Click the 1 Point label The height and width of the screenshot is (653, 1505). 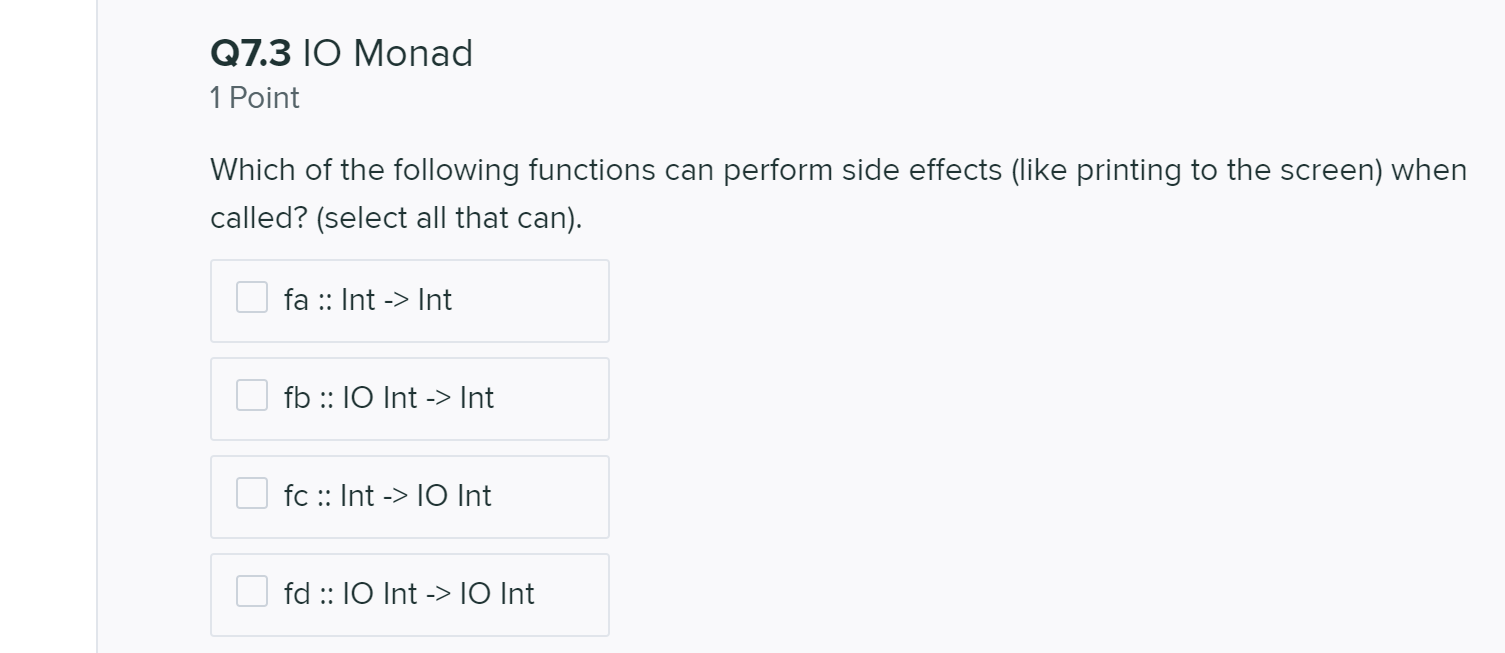(253, 97)
